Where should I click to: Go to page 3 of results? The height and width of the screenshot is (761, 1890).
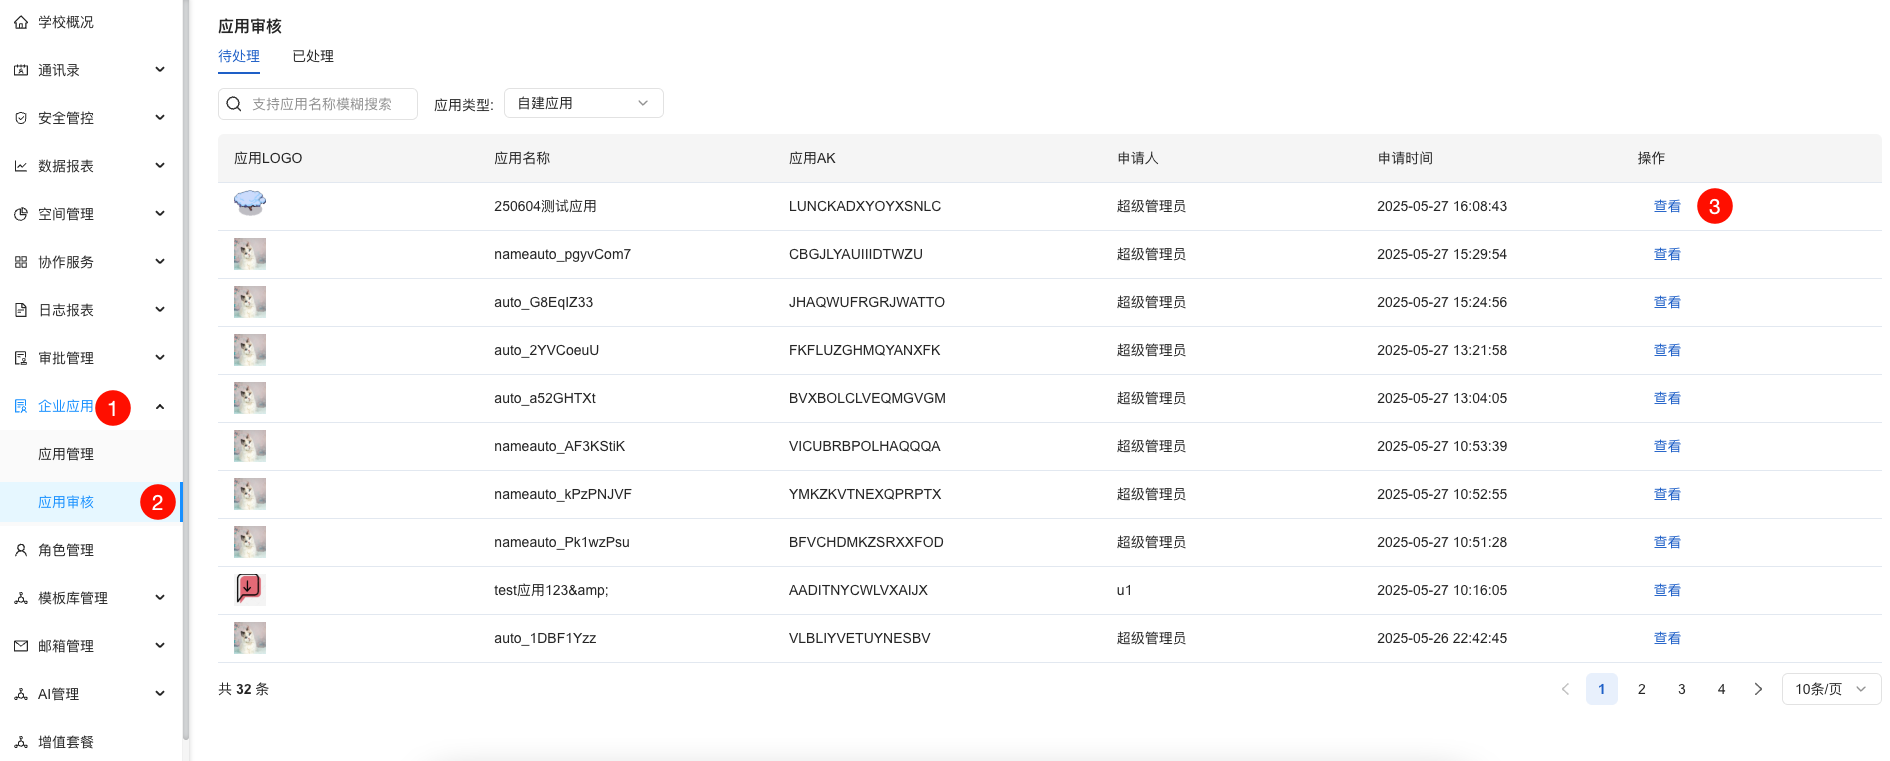(1681, 689)
